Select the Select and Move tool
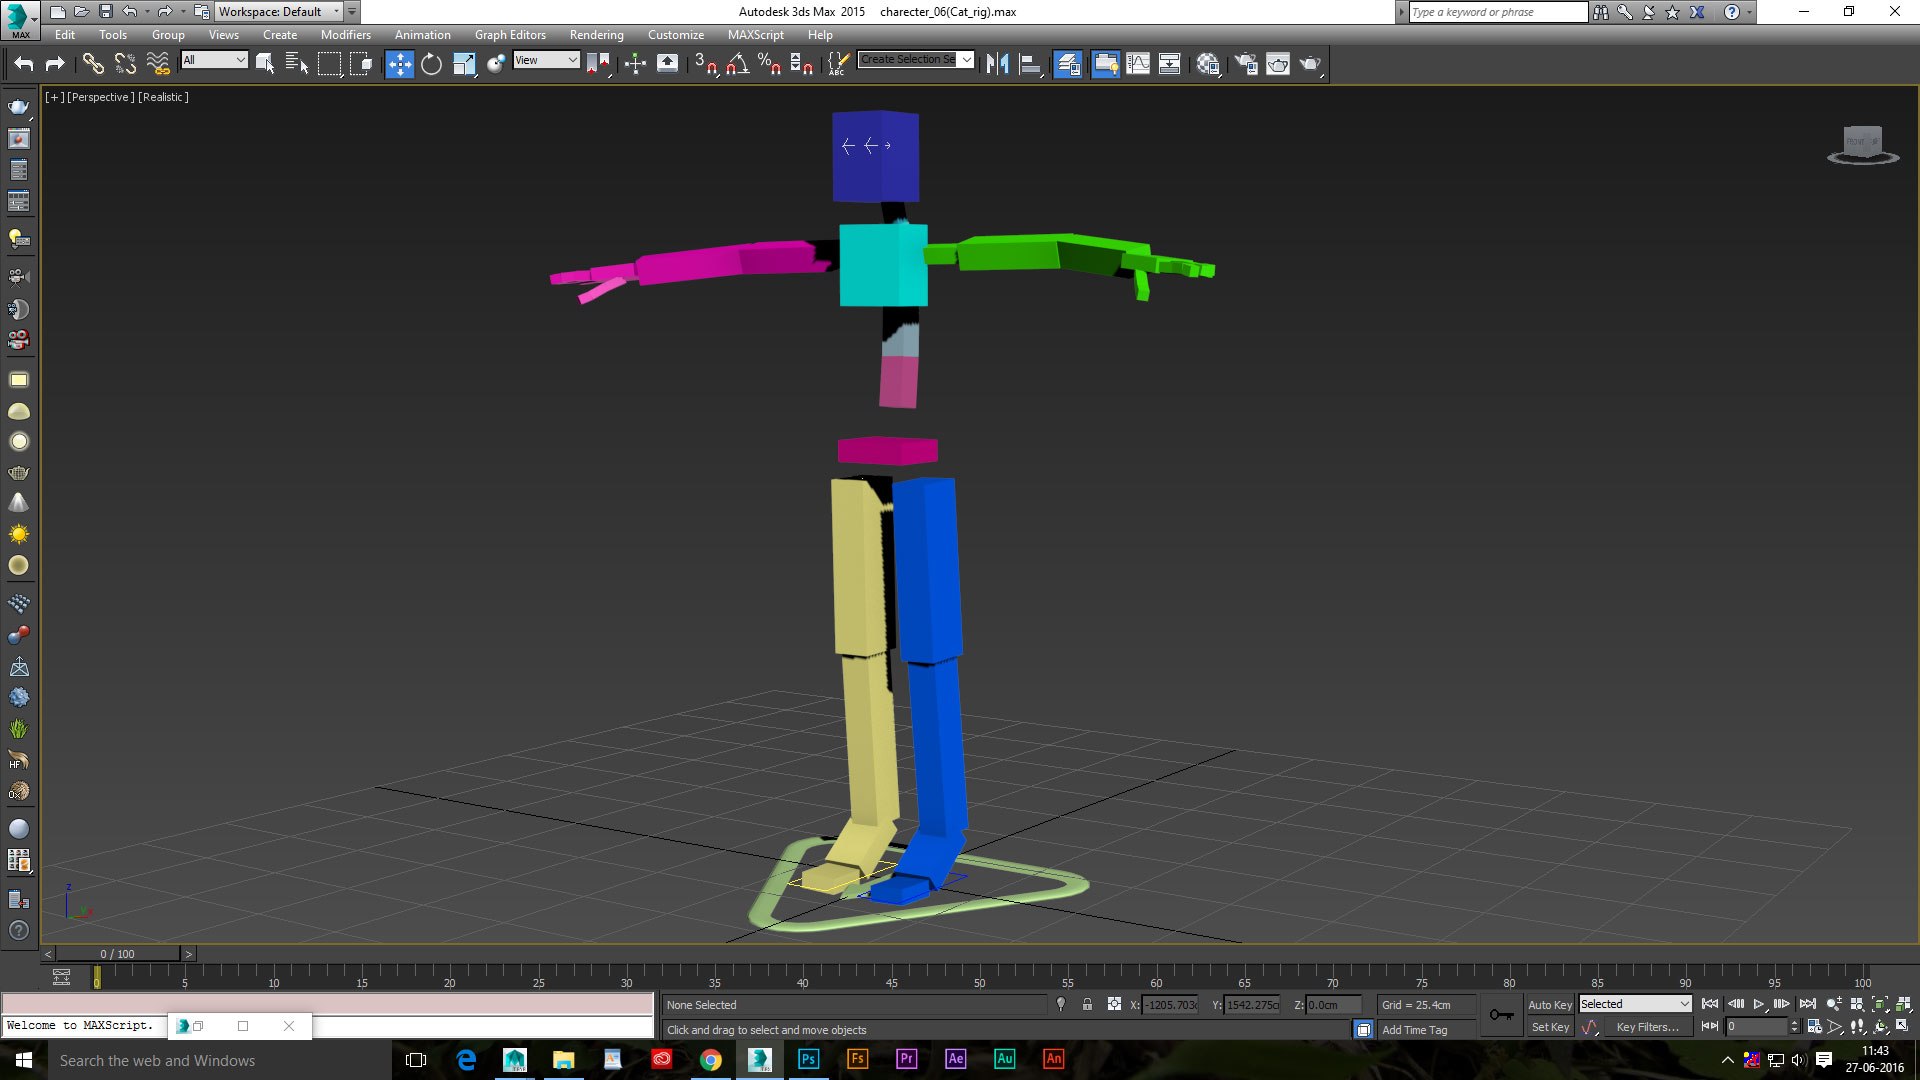Screen dimensions: 1920x1080 click(399, 64)
